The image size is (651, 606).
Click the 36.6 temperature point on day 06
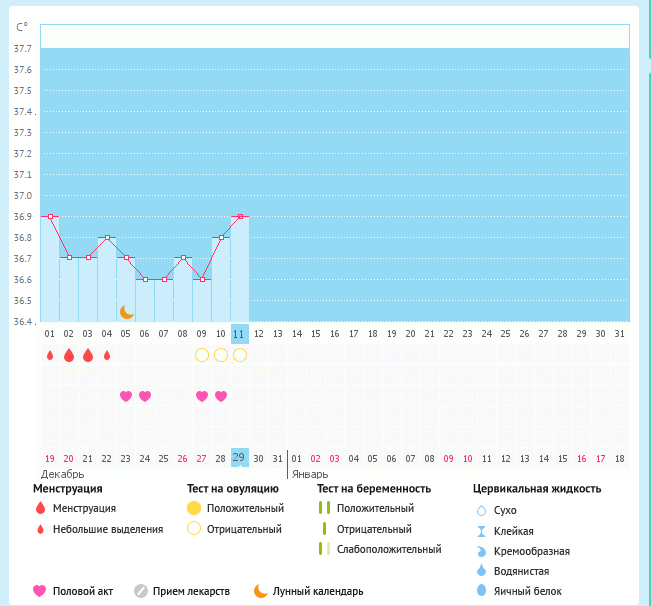coord(145,280)
